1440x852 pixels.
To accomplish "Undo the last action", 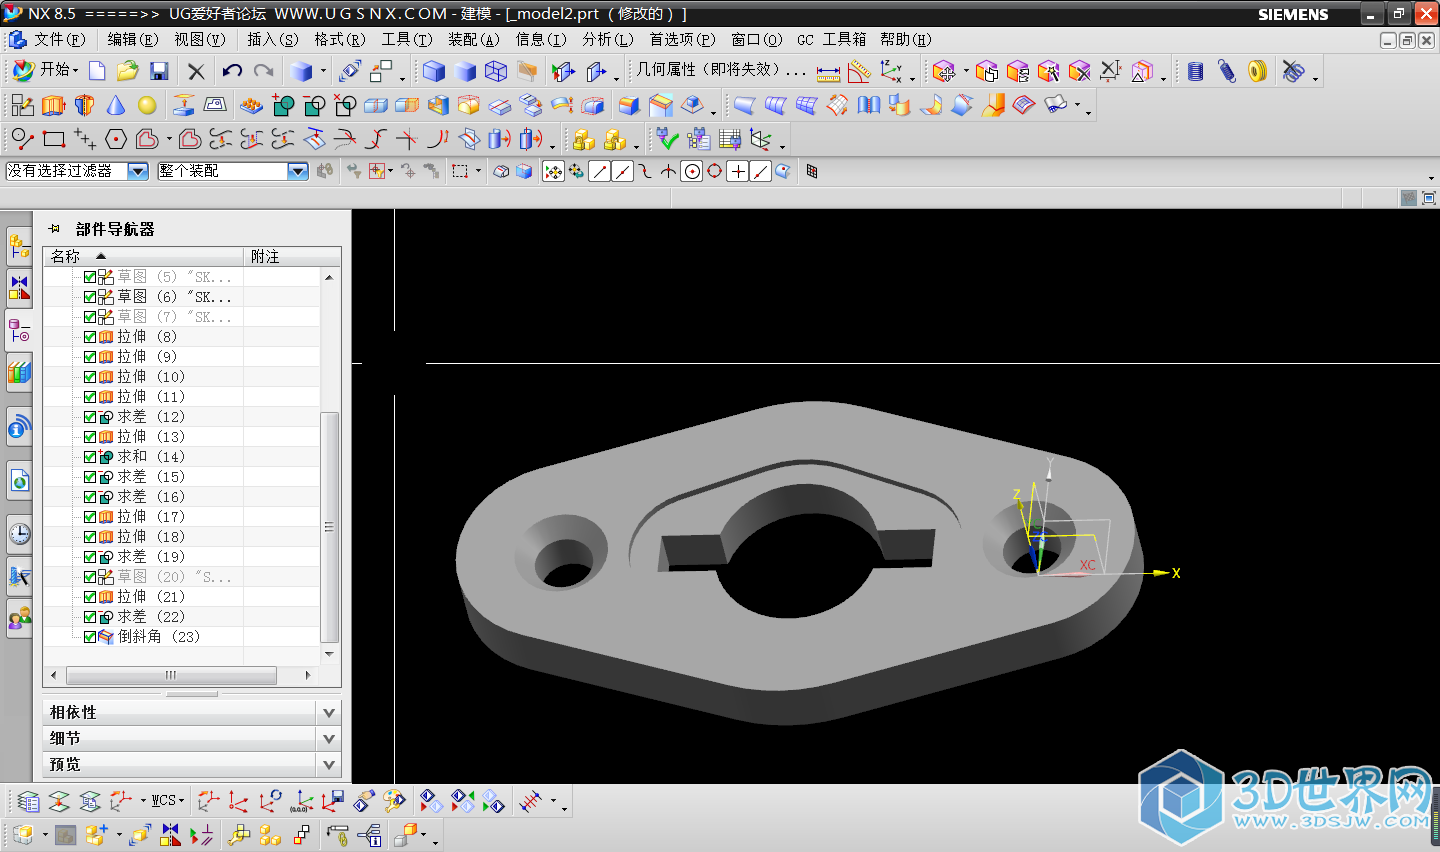I will pyautogui.click(x=233, y=71).
